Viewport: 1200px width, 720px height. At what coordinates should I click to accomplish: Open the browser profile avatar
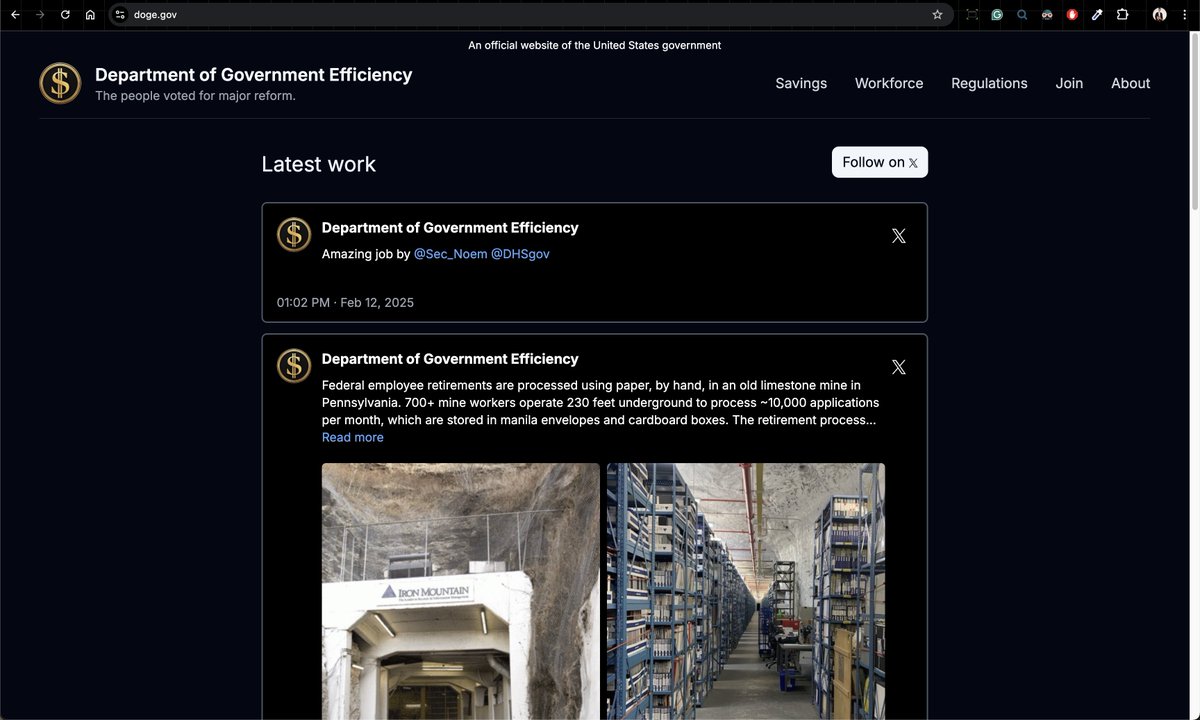pos(1160,15)
